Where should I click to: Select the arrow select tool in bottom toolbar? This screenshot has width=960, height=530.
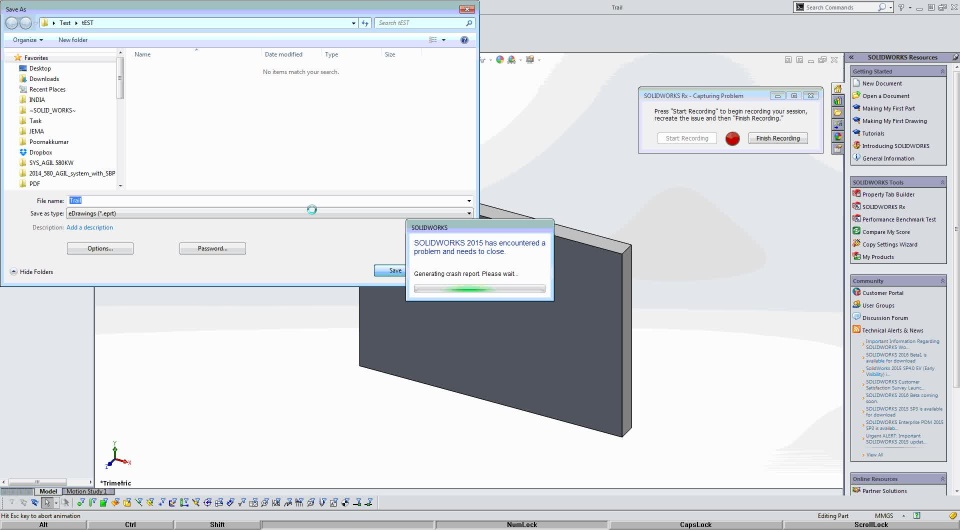[x=47, y=502]
